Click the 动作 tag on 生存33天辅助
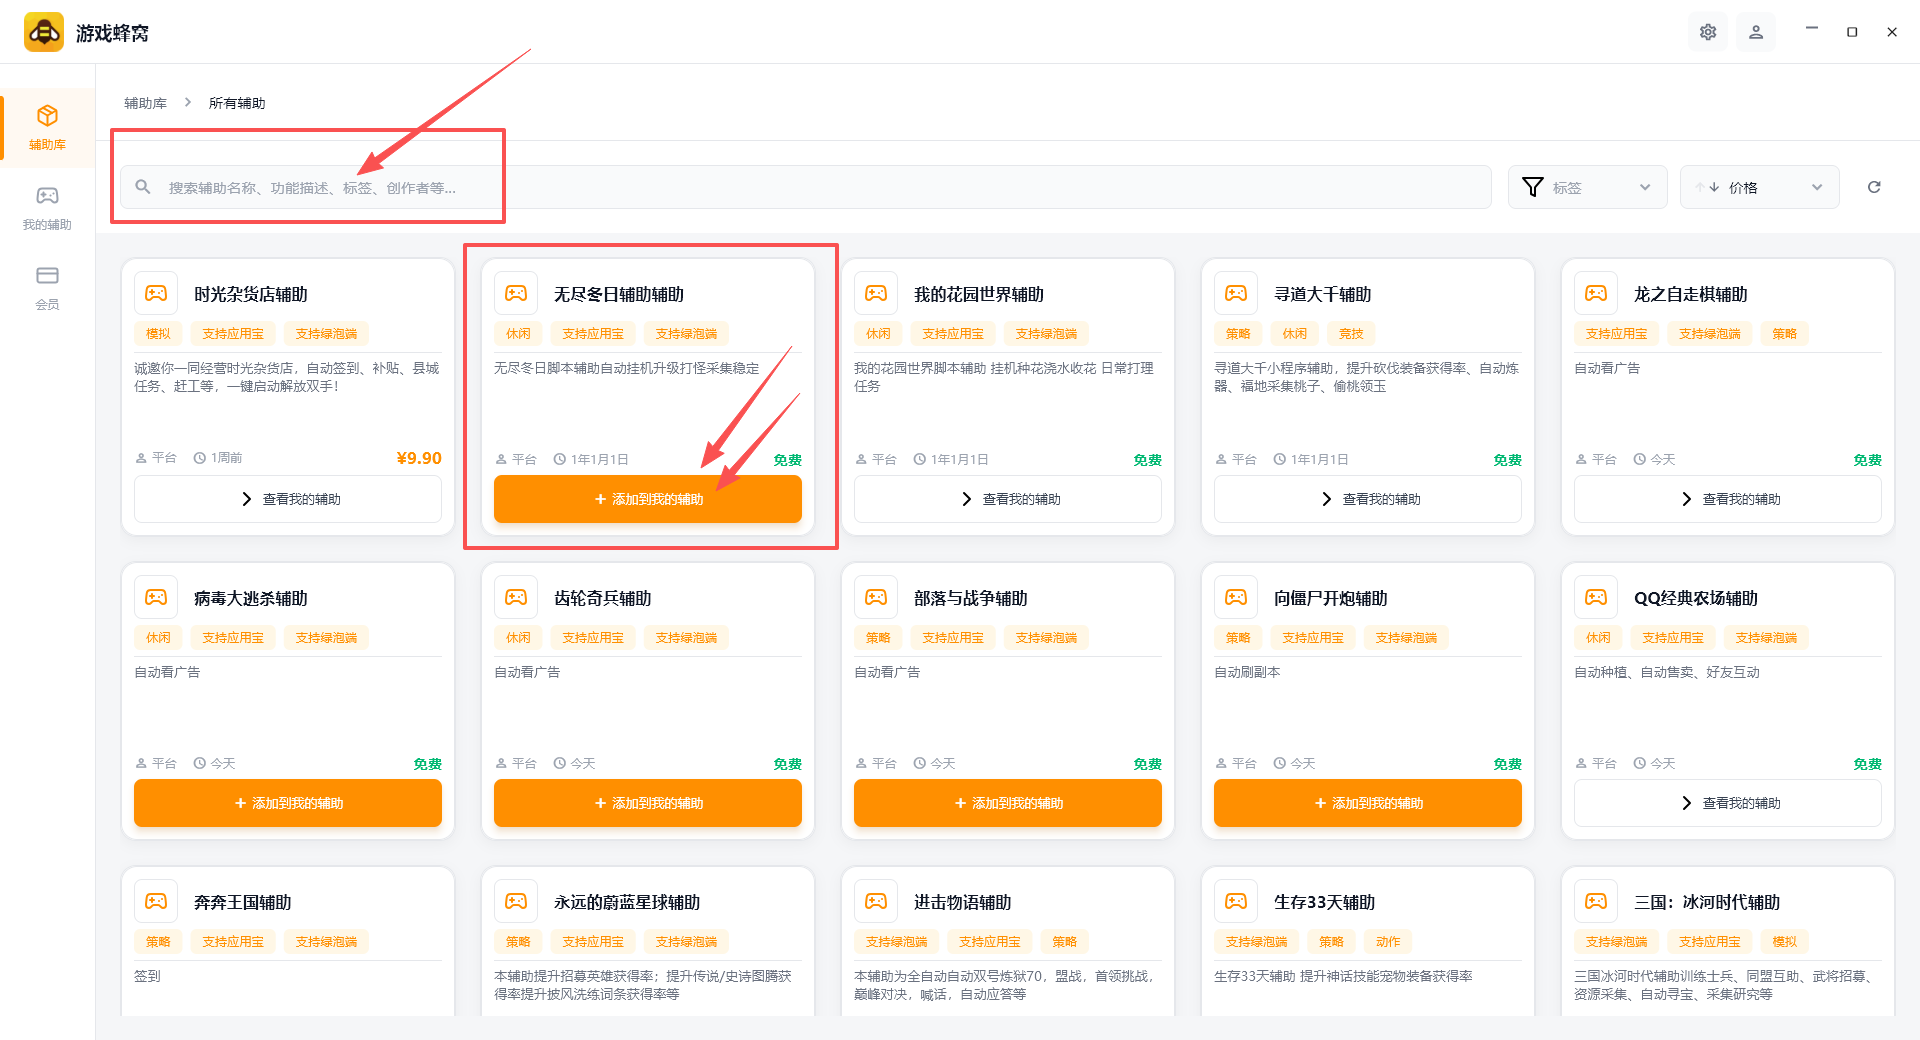Screen dimensions: 1920x1040 tap(1388, 942)
